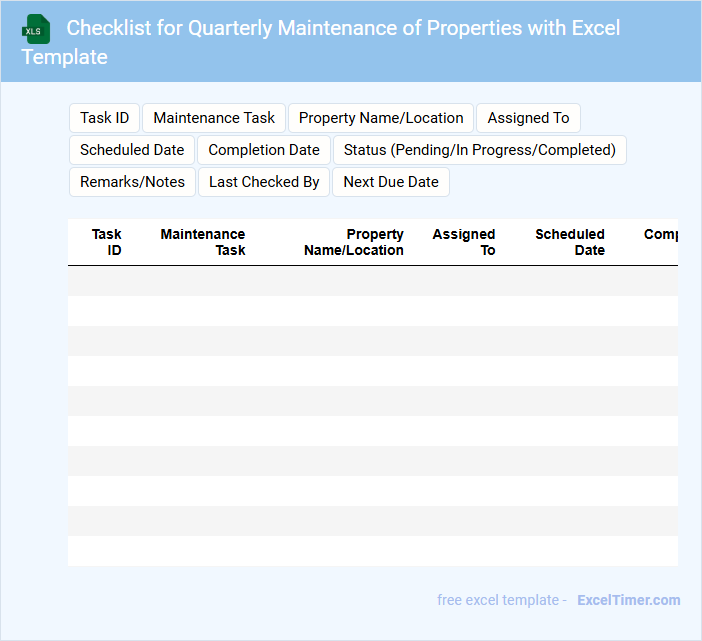
Task: Select the Task ID tag
Action: [x=104, y=118]
